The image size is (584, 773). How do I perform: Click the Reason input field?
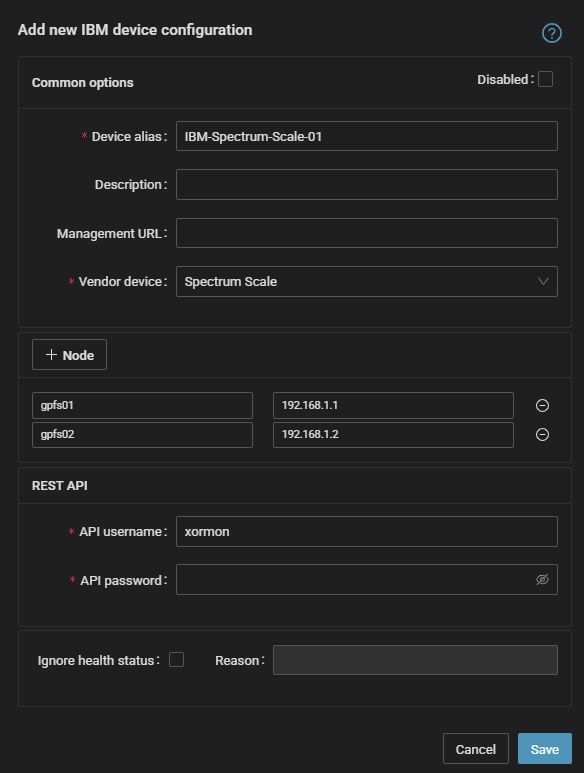click(415, 660)
